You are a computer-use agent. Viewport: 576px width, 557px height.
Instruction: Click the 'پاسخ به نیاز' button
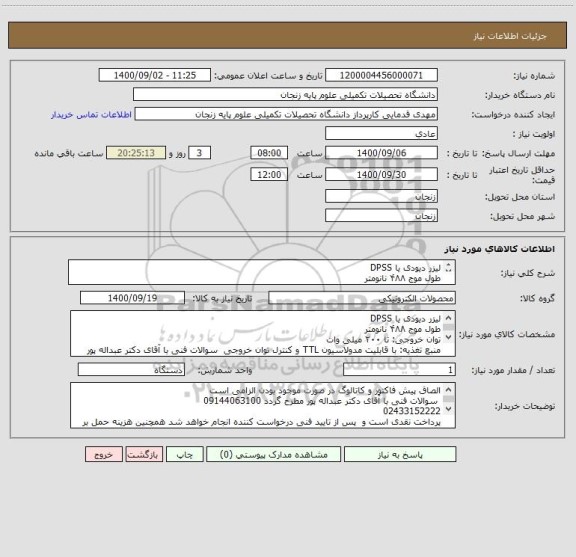click(400, 454)
